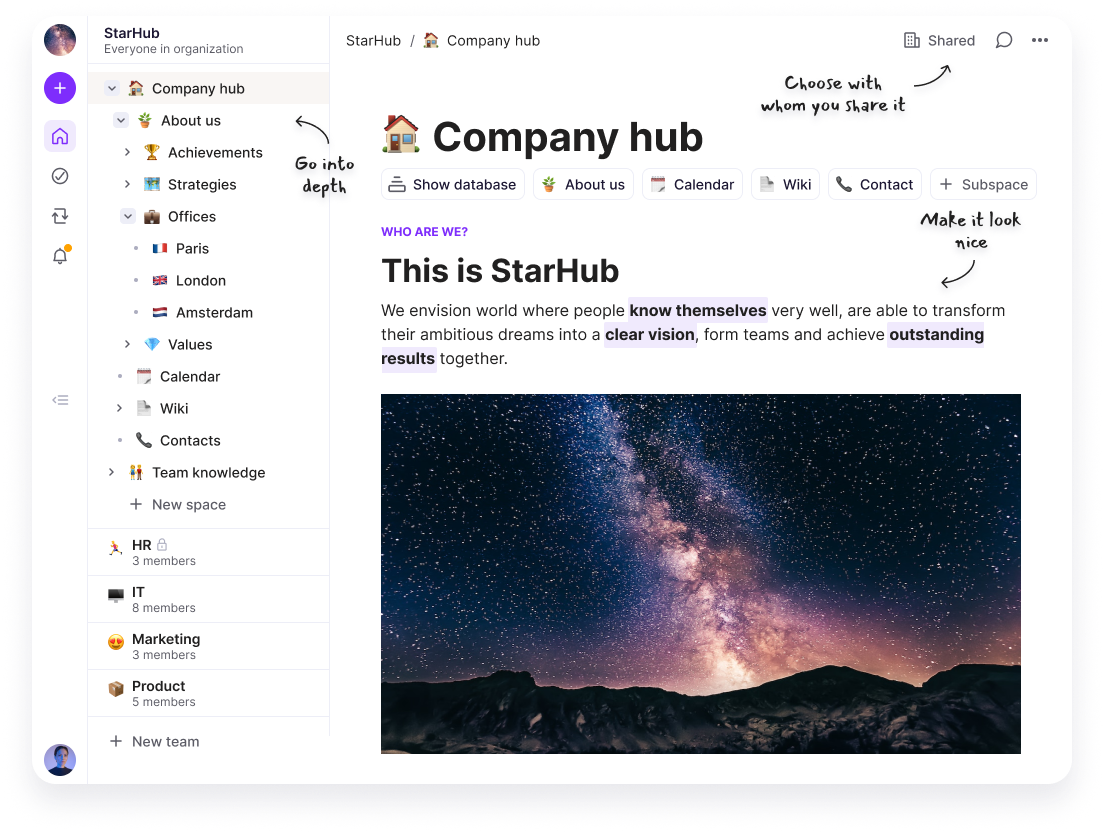Click the house icon in breadcrumb

pos(431,40)
